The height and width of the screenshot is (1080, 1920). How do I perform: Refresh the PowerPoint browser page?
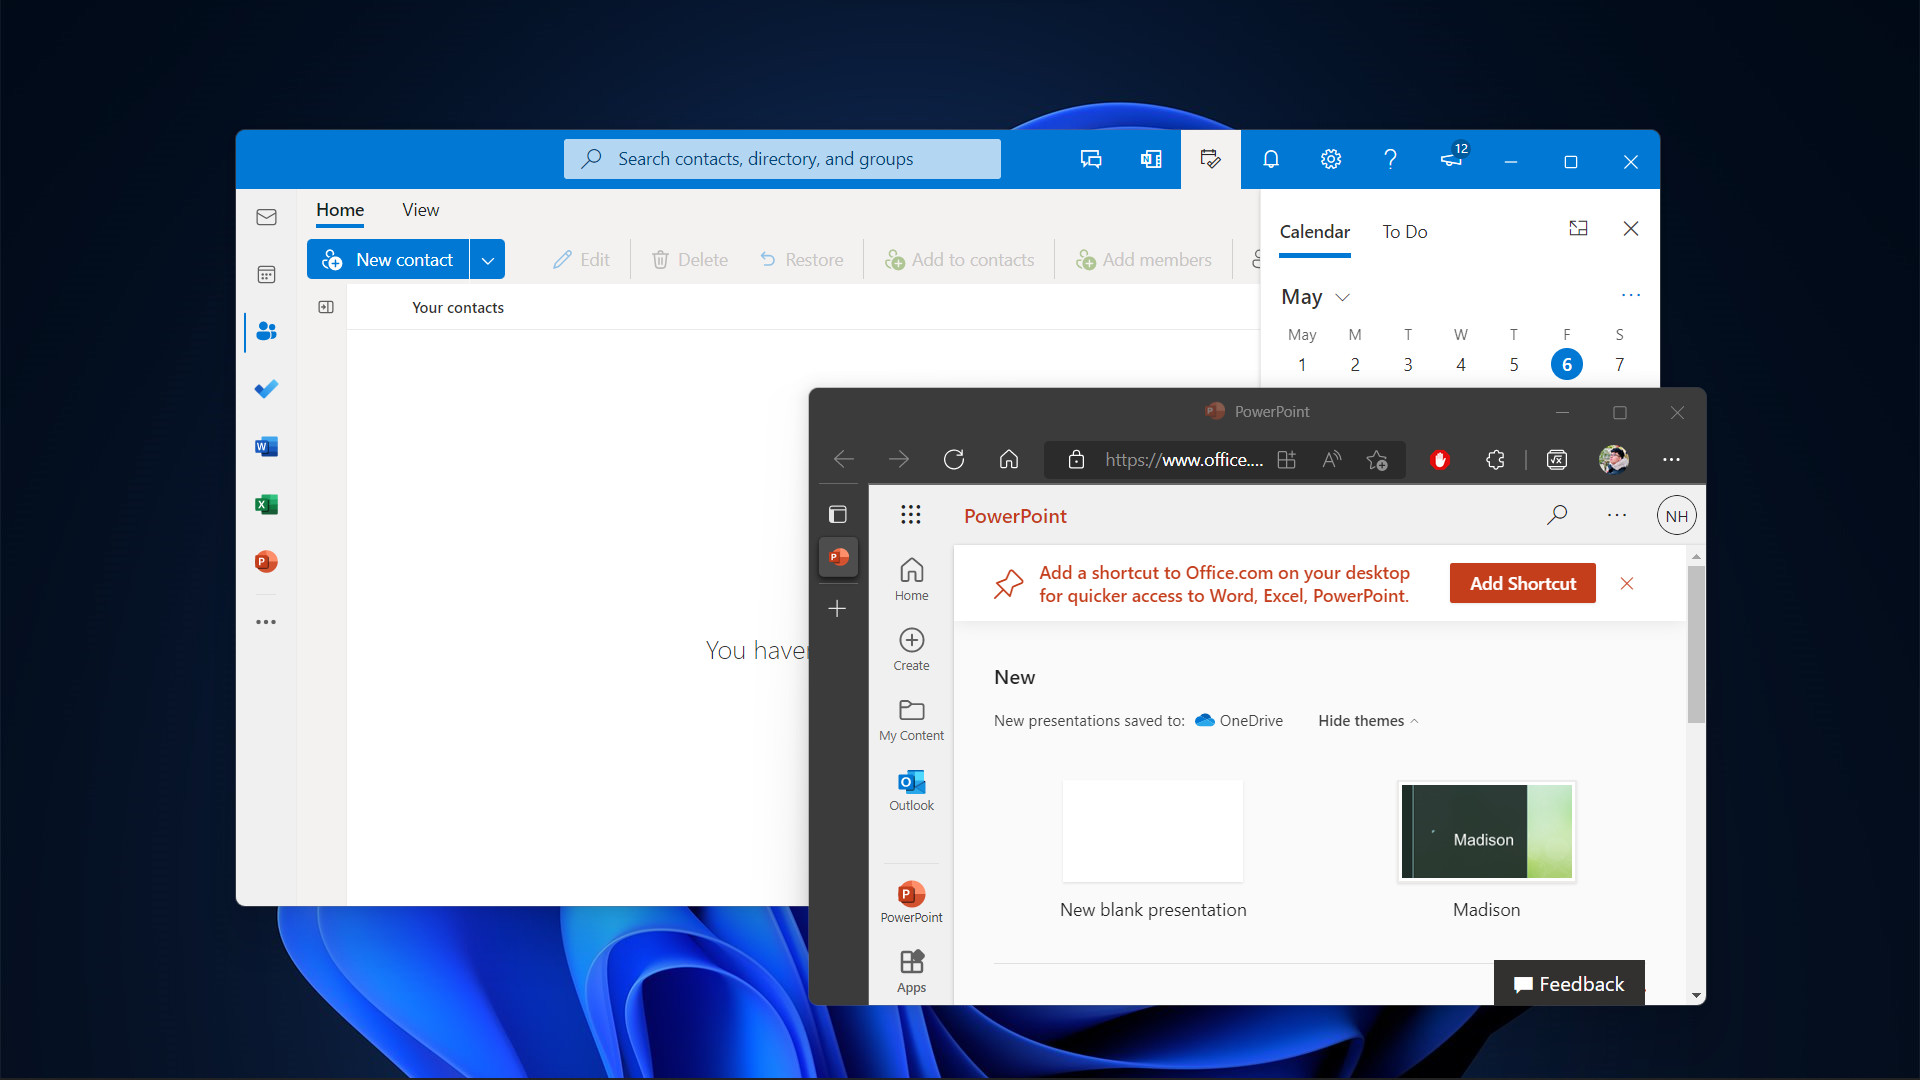point(954,459)
